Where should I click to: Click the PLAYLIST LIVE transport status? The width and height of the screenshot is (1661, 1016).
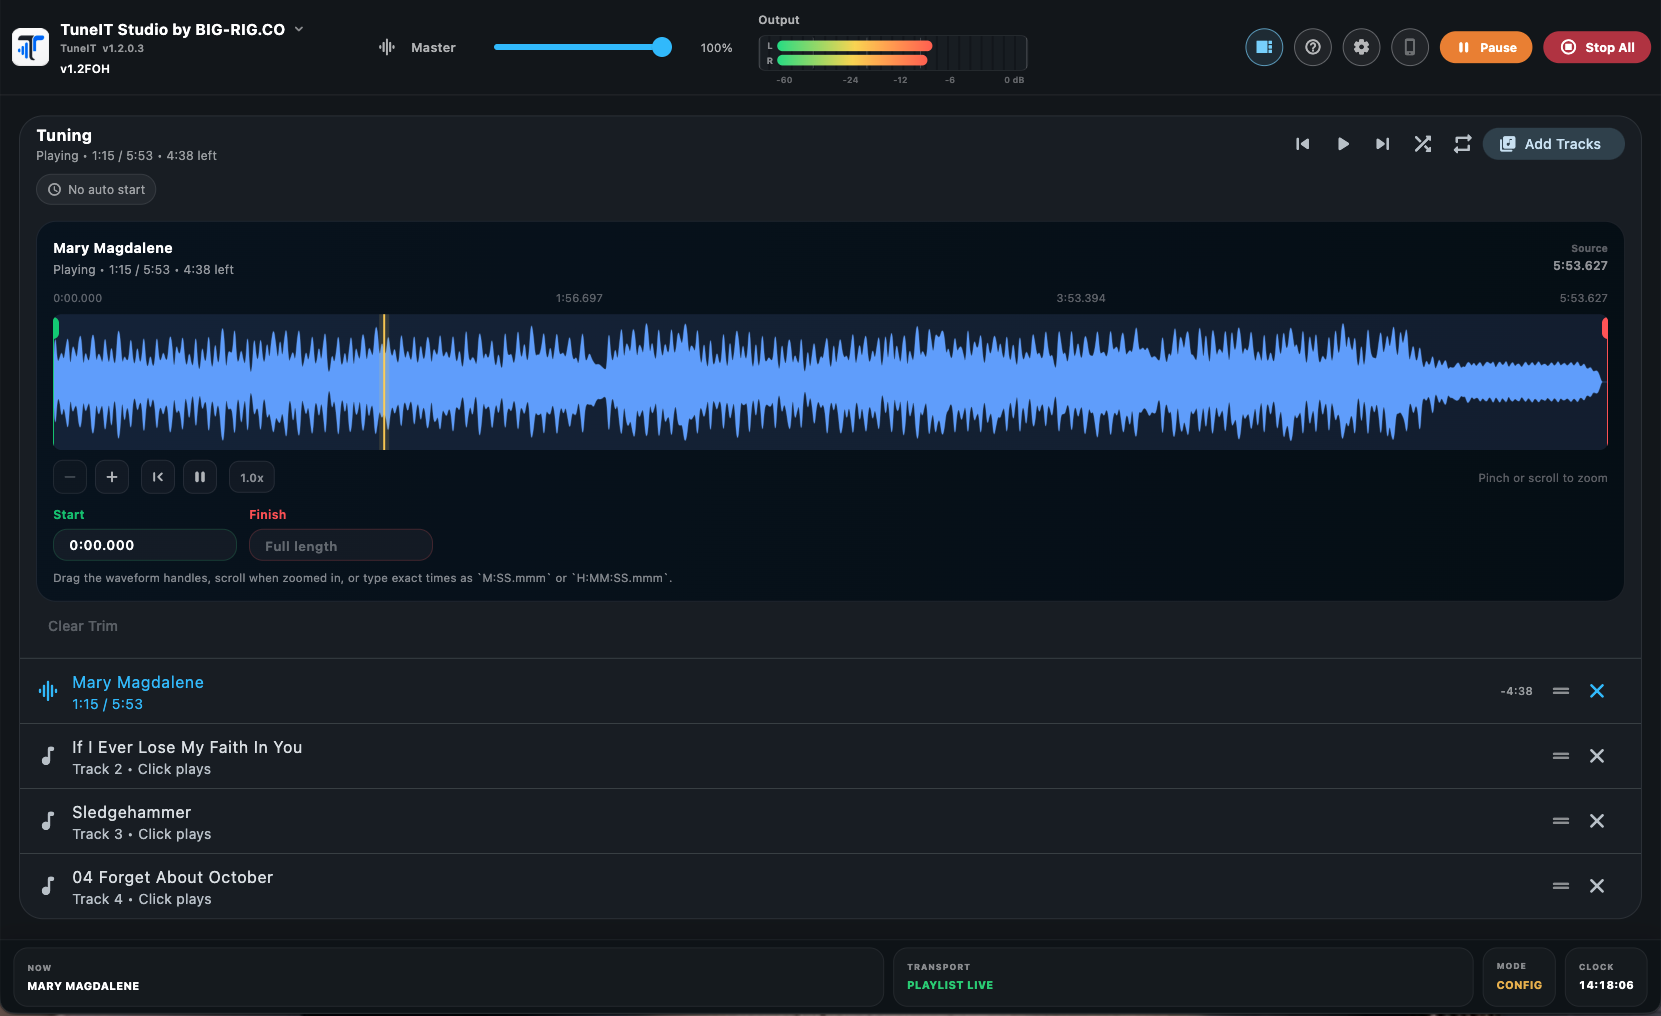(x=1183, y=977)
